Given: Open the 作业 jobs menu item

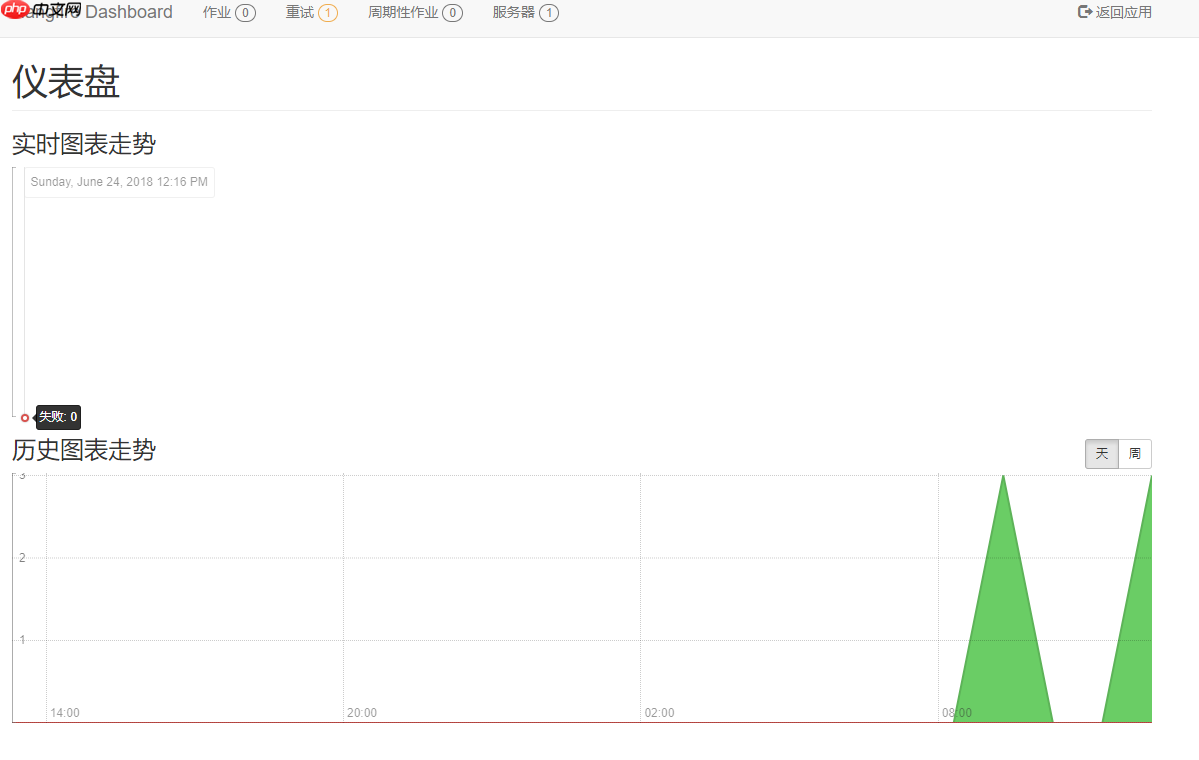Looking at the screenshot, I should 229,13.
